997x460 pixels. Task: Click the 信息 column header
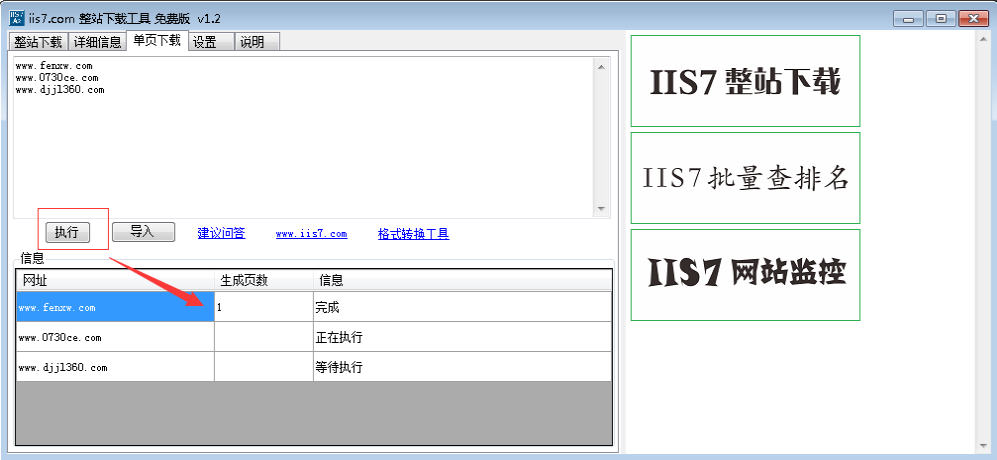pos(462,281)
